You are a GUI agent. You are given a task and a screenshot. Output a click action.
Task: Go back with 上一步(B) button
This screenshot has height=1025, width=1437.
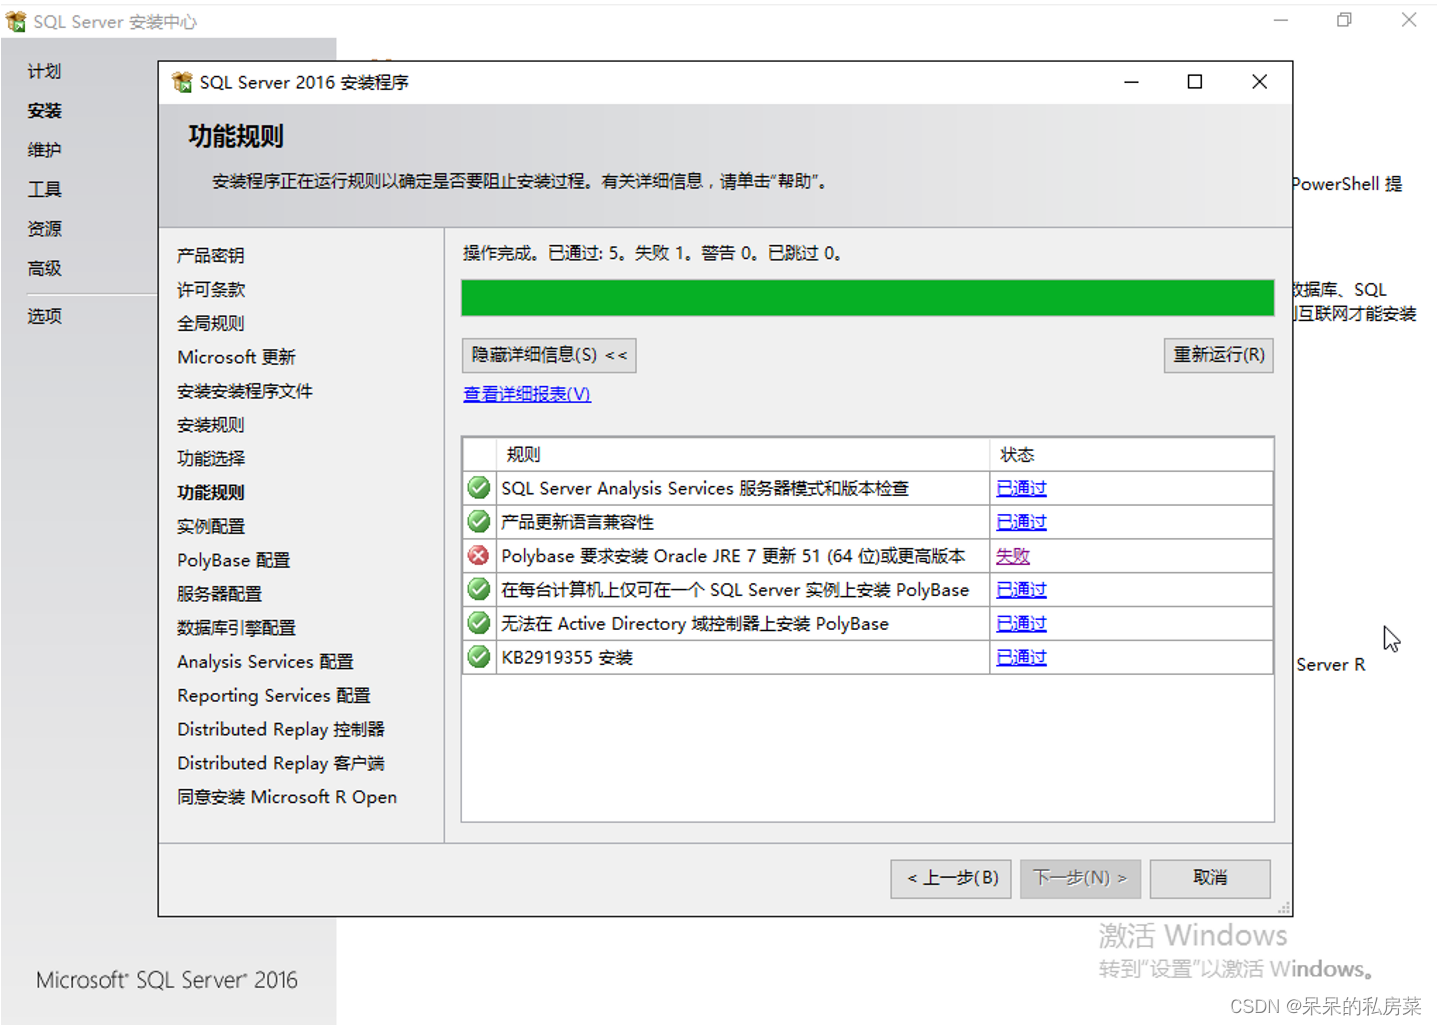pos(951,878)
